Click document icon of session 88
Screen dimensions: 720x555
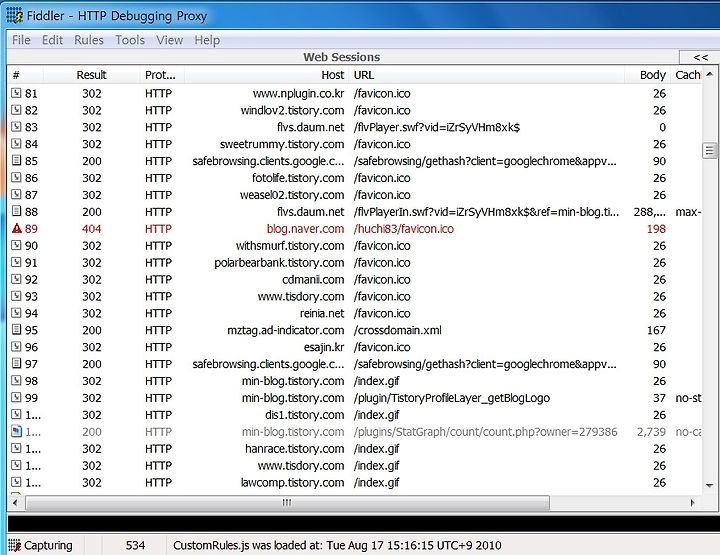(16, 212)
